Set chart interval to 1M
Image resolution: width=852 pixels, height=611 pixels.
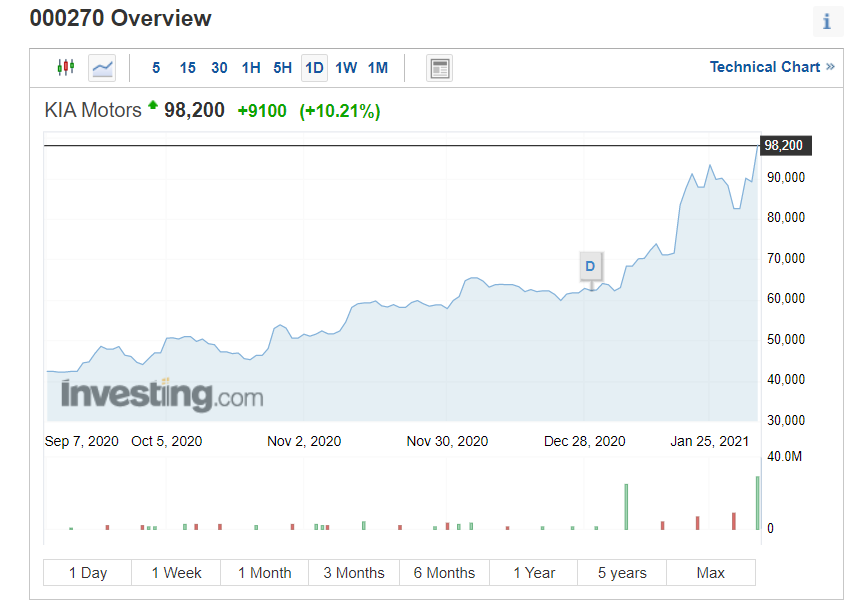(x=378, y=68)
